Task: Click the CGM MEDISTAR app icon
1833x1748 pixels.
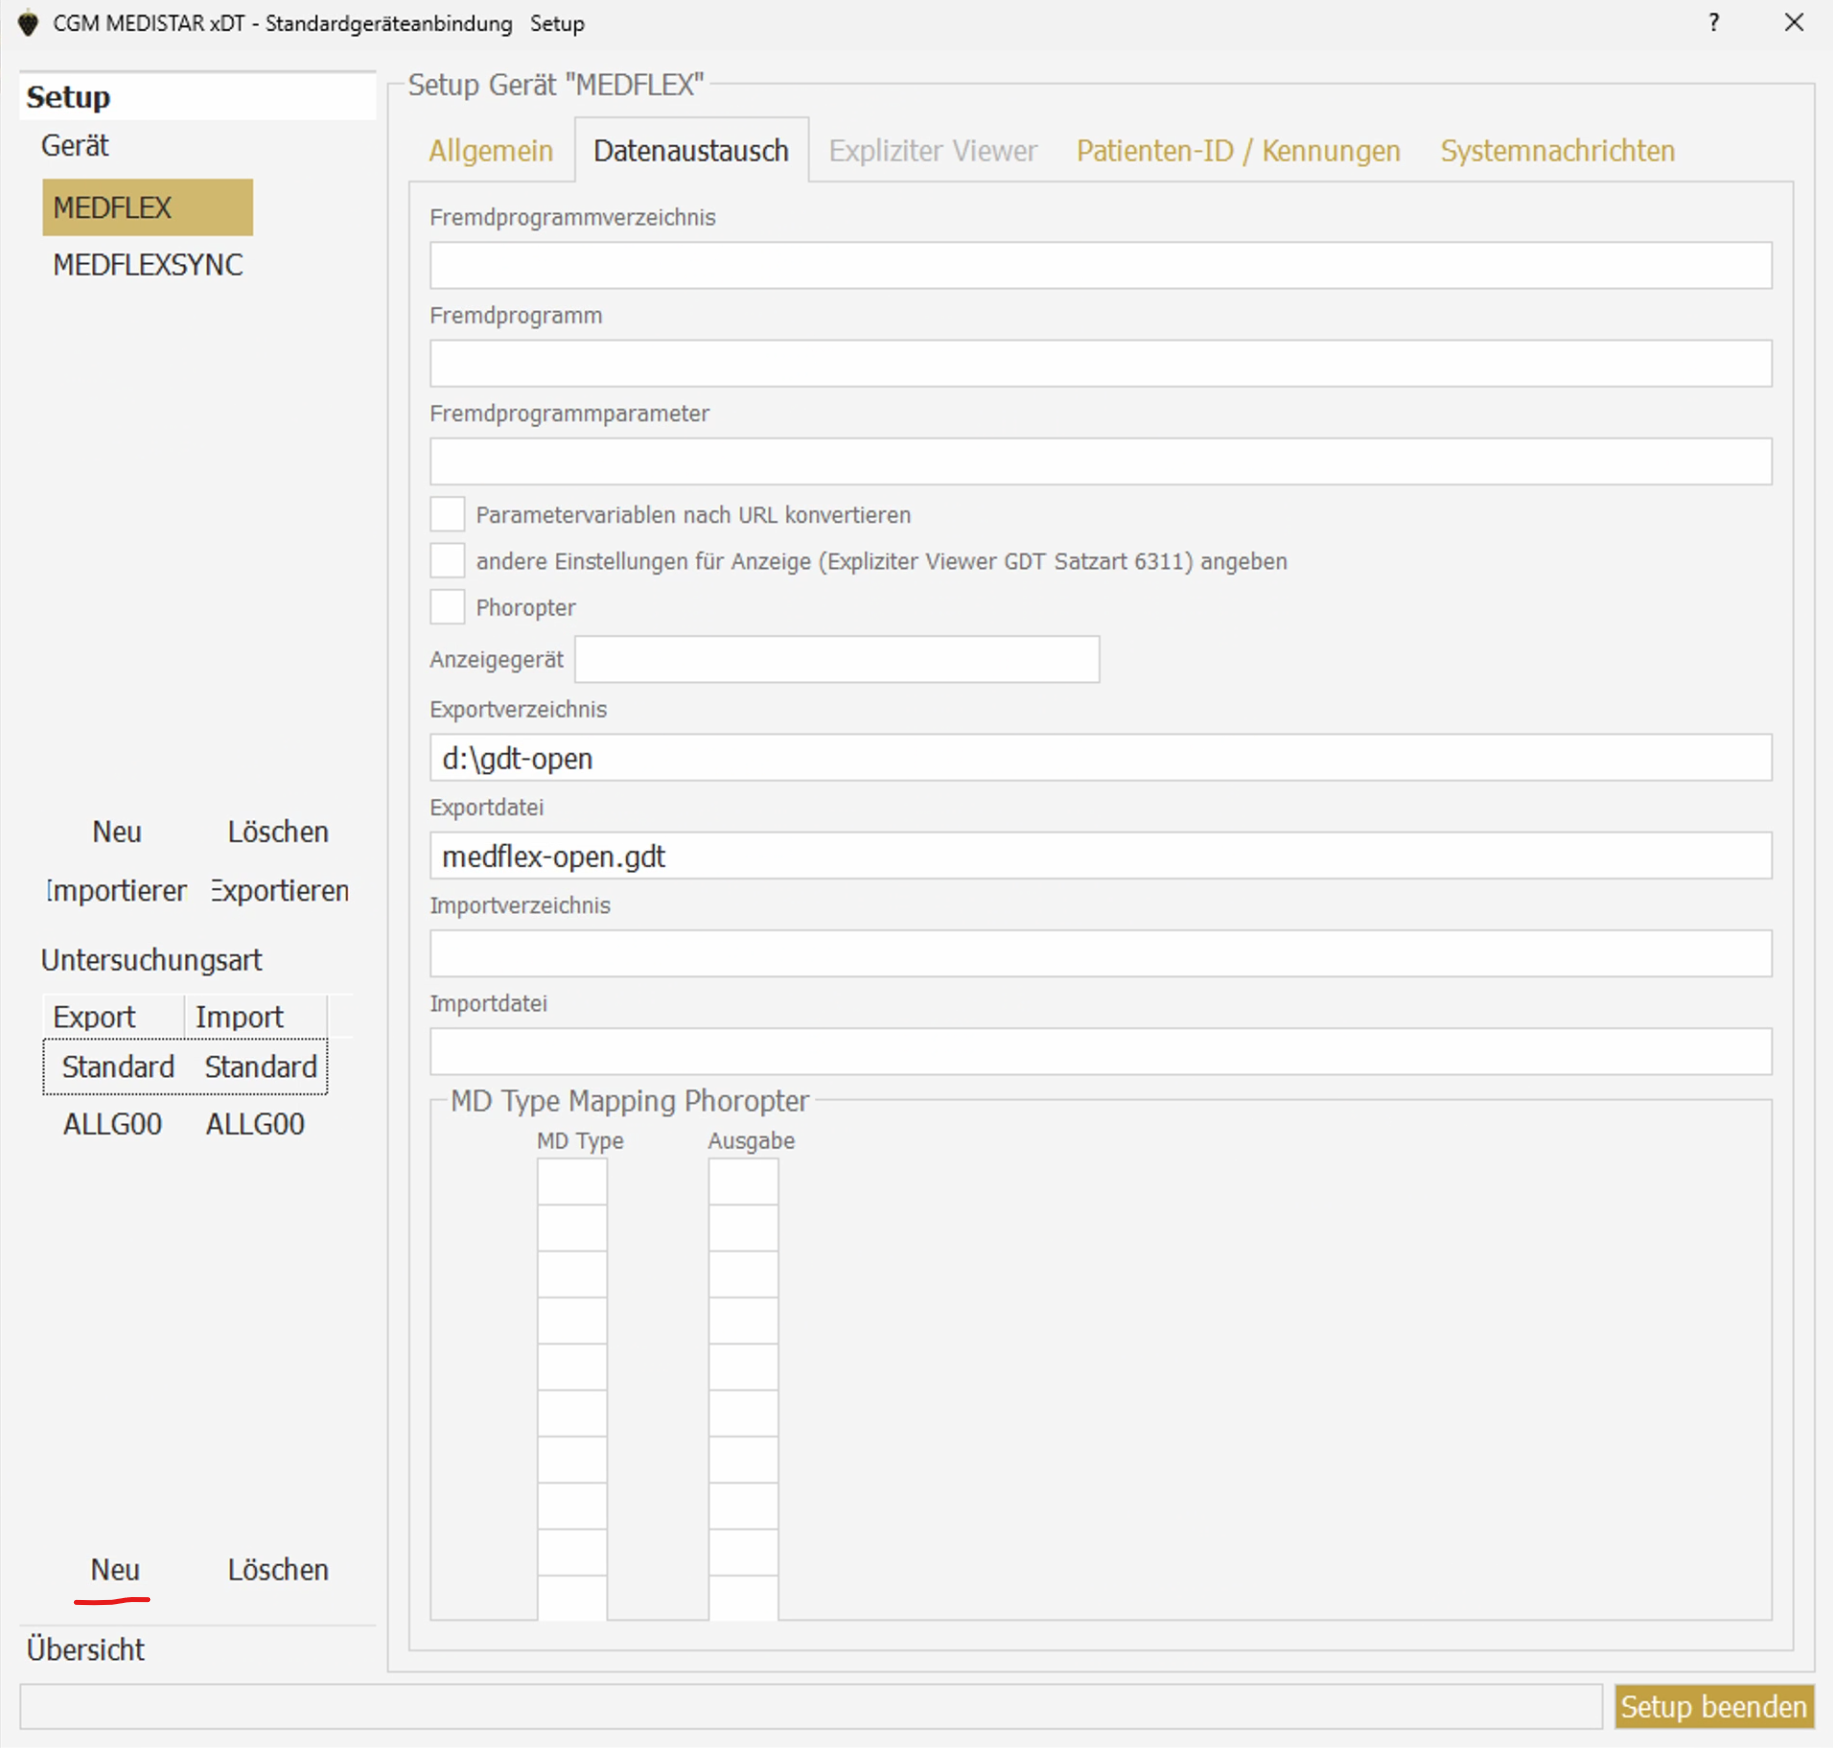Action: coord(29,23)
